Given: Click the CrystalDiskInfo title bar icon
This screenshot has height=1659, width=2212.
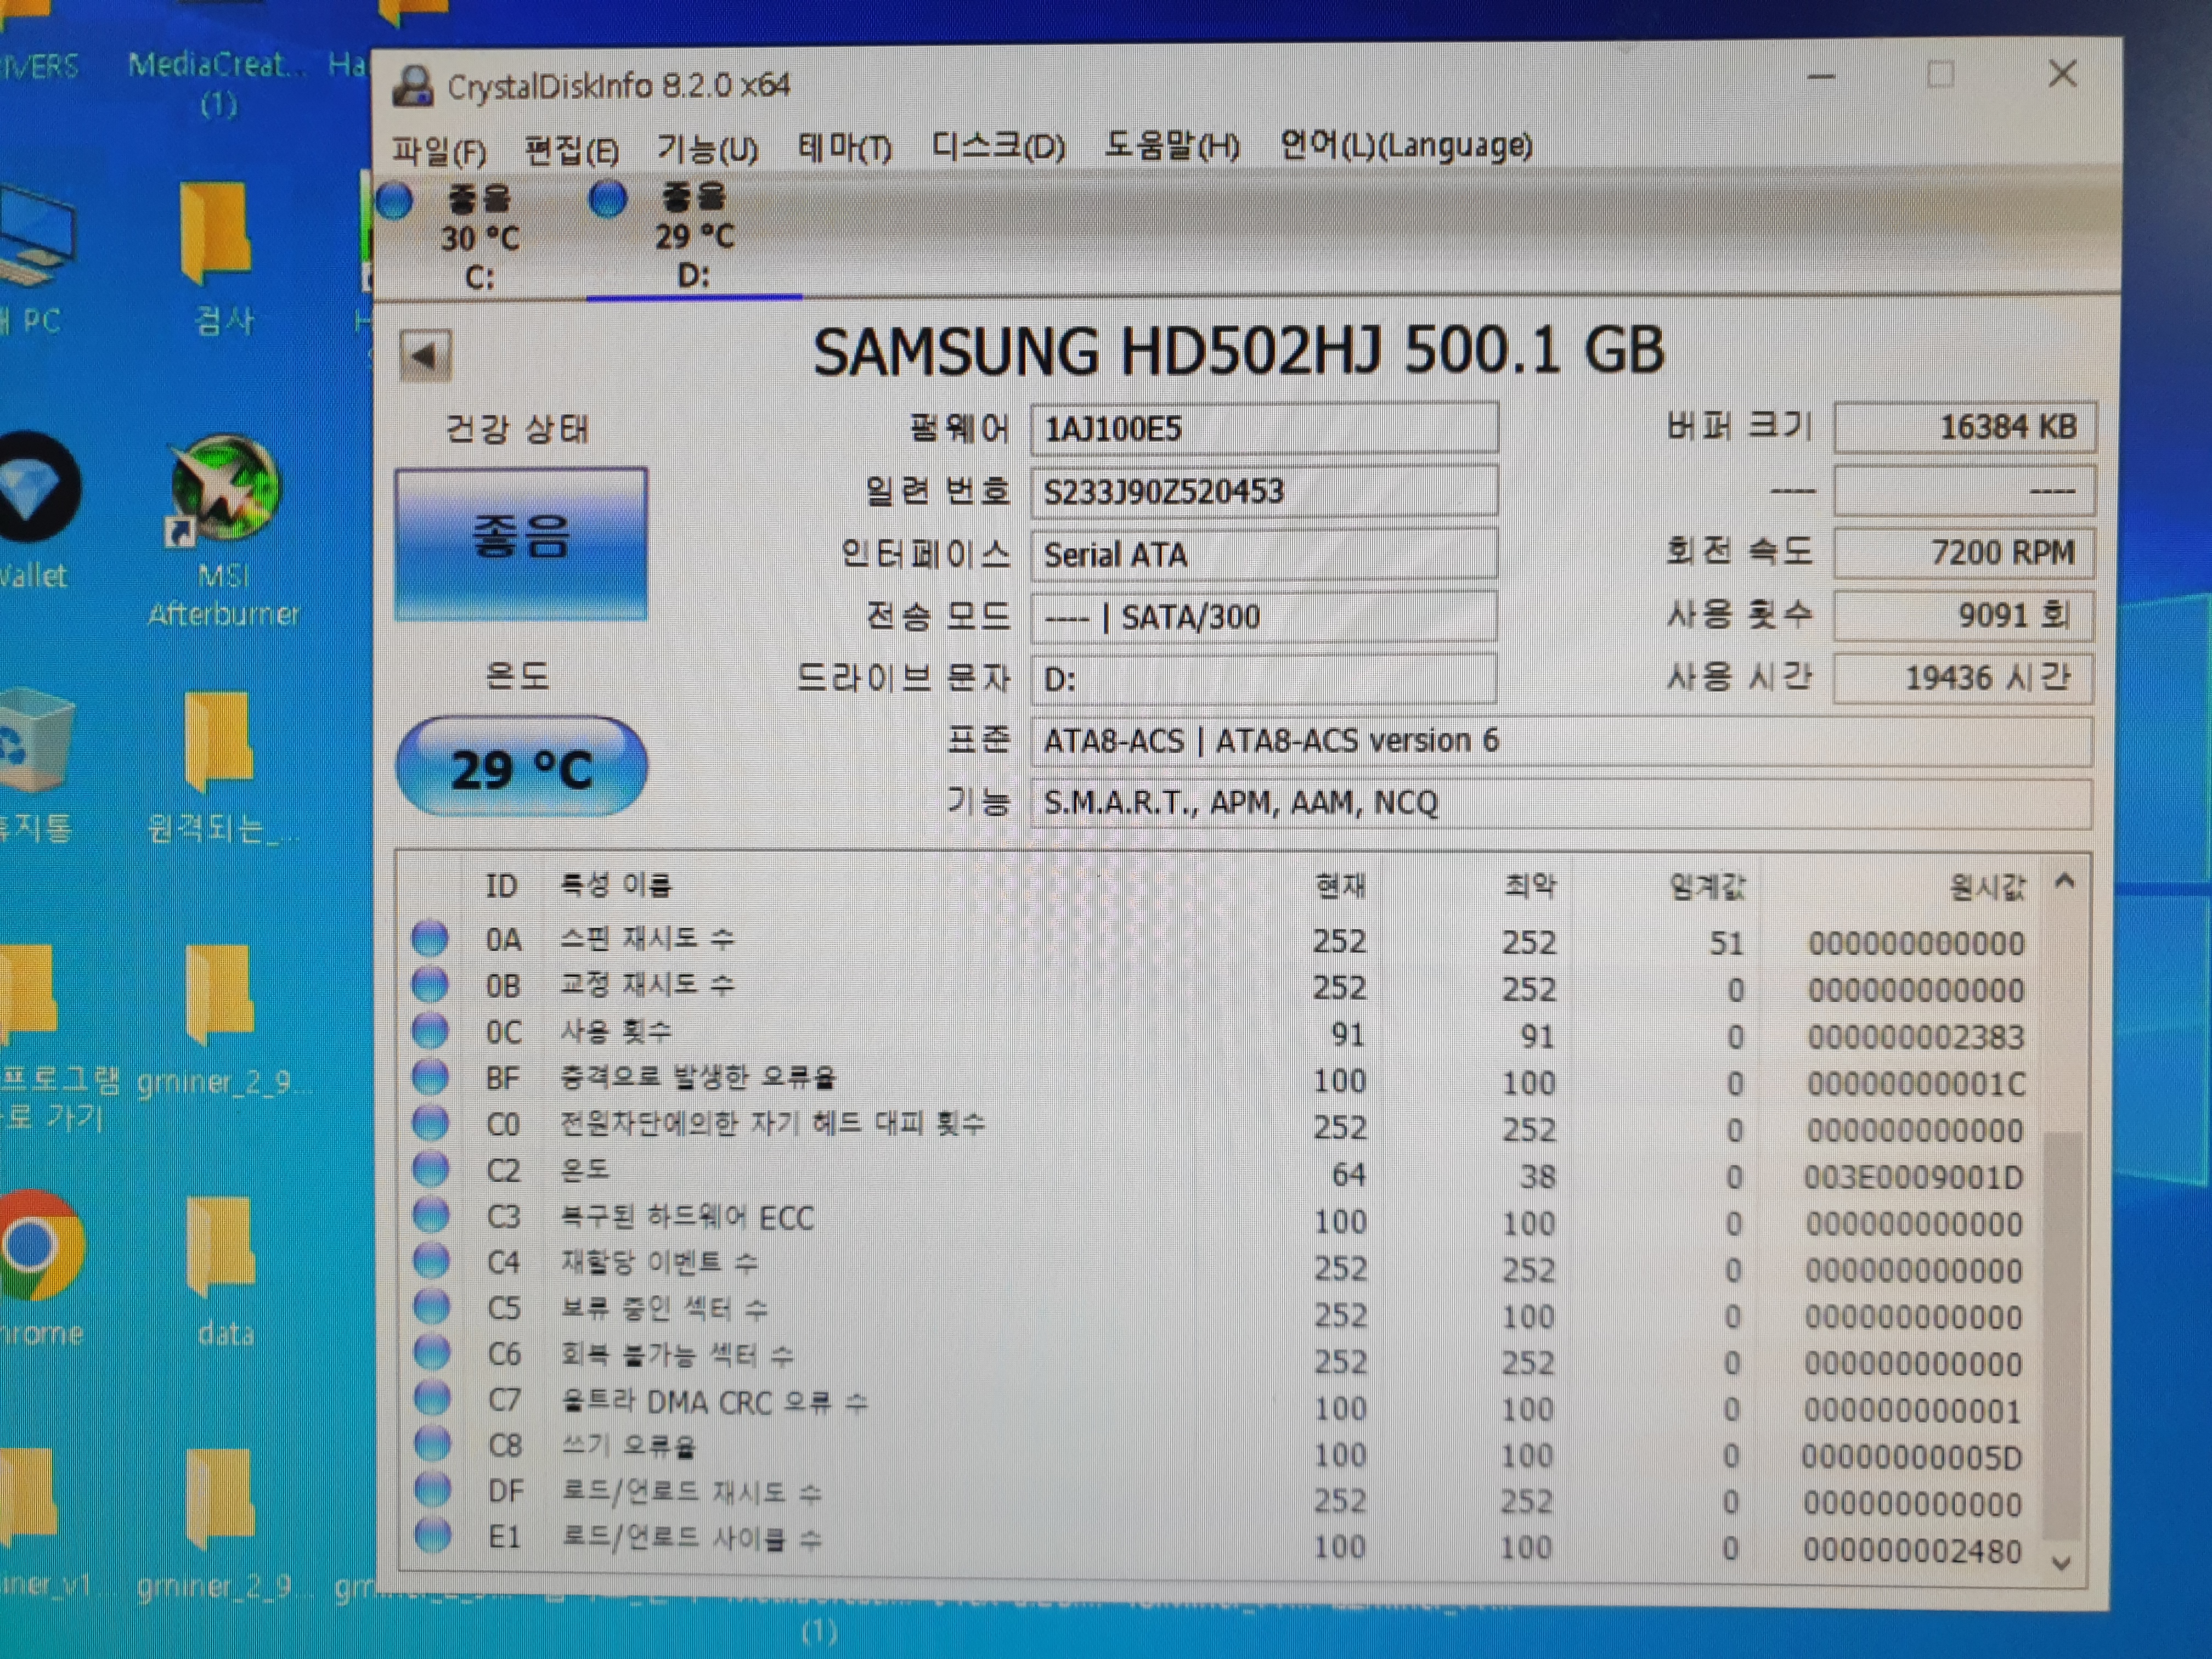Looking at the screenshot, I should tap(413, 87).
